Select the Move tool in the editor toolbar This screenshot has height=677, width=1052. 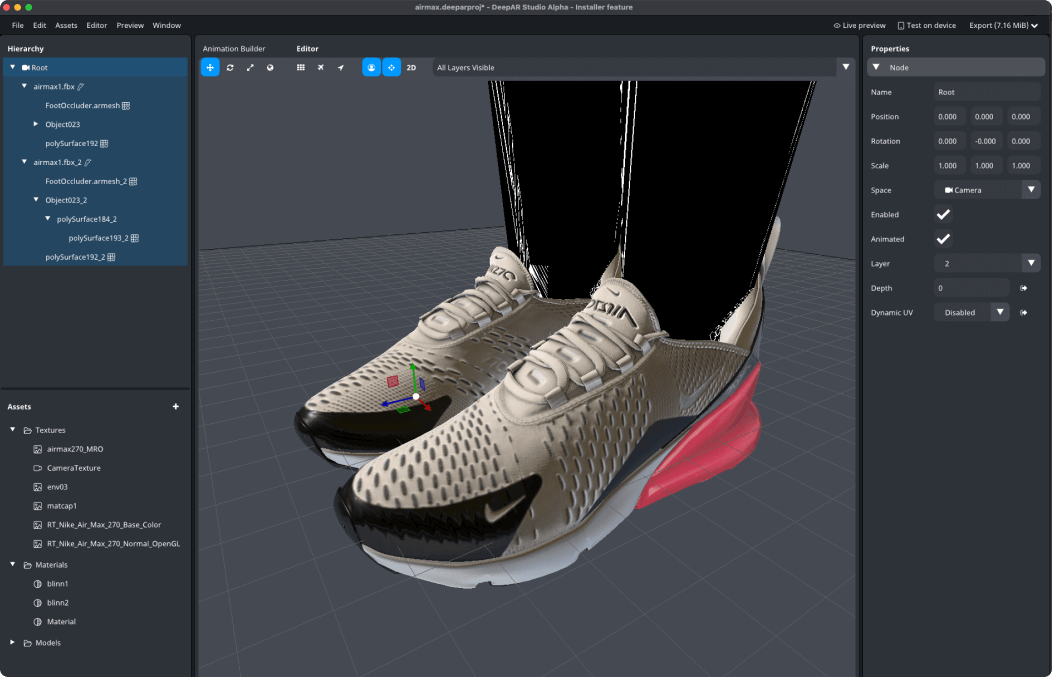(210, 67)
